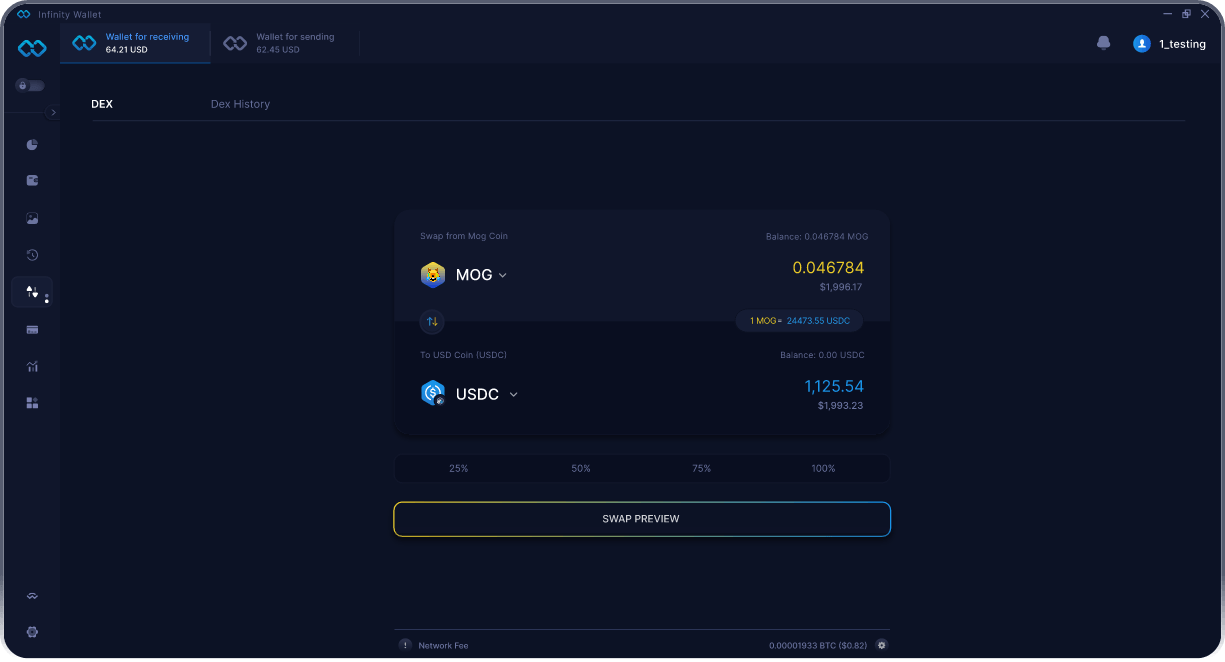Image resolution: width=1225 pixels, height=662 pixels.
Task: Select the 50% amount option
Action: click(581, 468)
